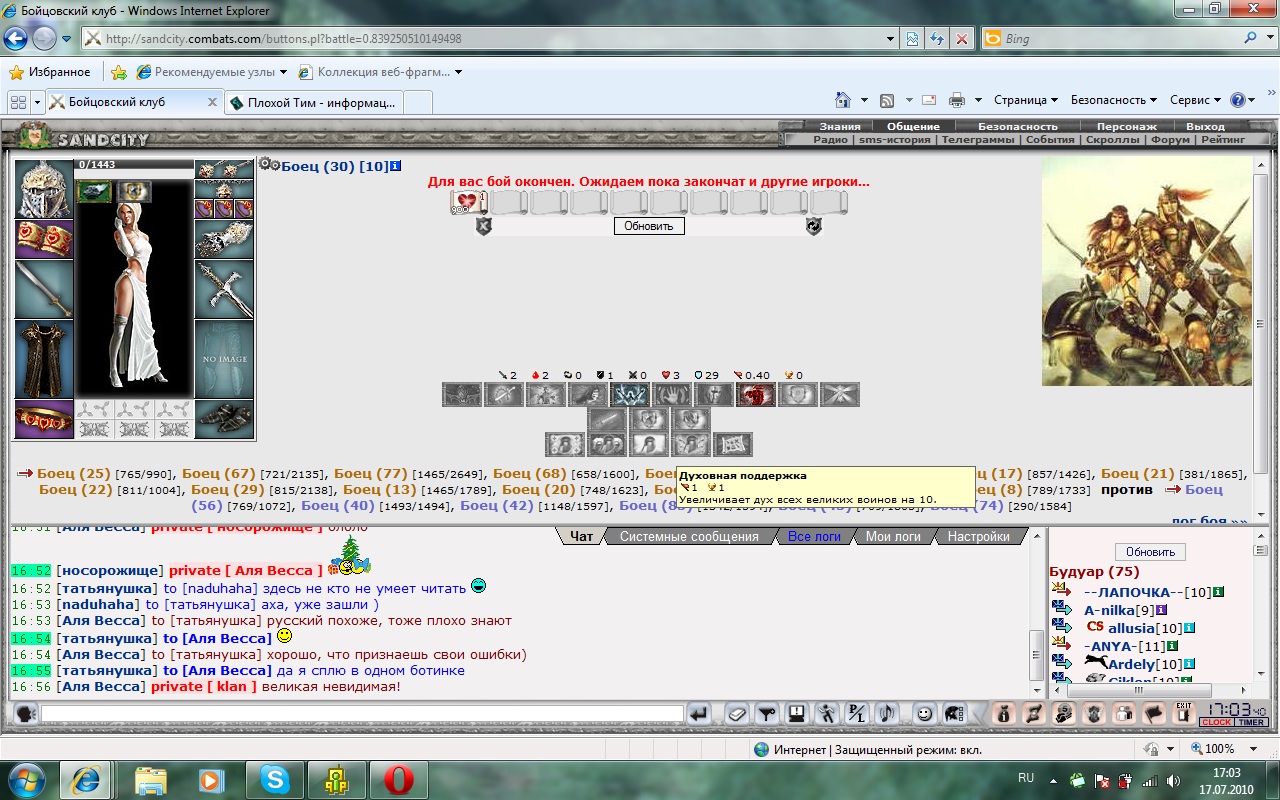Click the heart scroll in first scroll slot
Viewport: 1280px width, 800px height.
point(467,202)
